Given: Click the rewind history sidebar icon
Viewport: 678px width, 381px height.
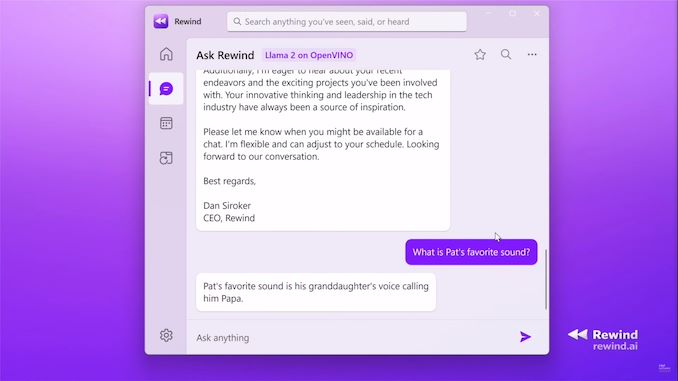Looking at the screenshot, I should point(166,158).
